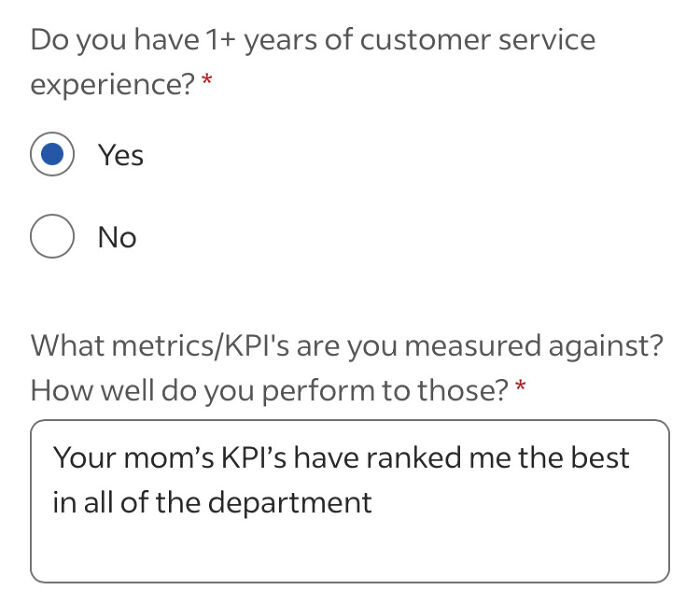The height and width of the screenshot is (604, 700).
Task: Click the word "experience?" in the first question
Action: point(112,86)
